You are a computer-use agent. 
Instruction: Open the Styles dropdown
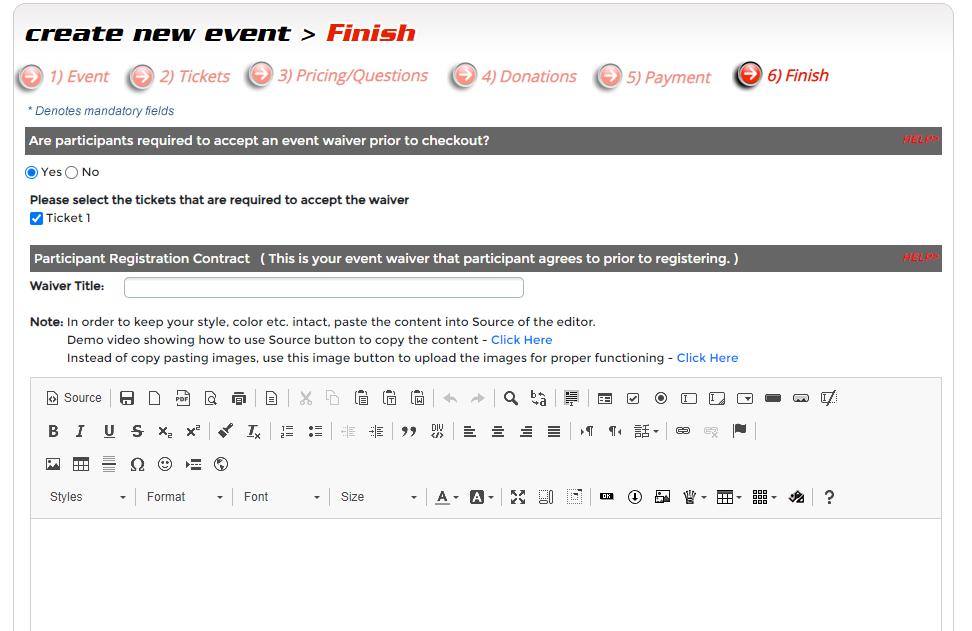click(x=88, y=497)
